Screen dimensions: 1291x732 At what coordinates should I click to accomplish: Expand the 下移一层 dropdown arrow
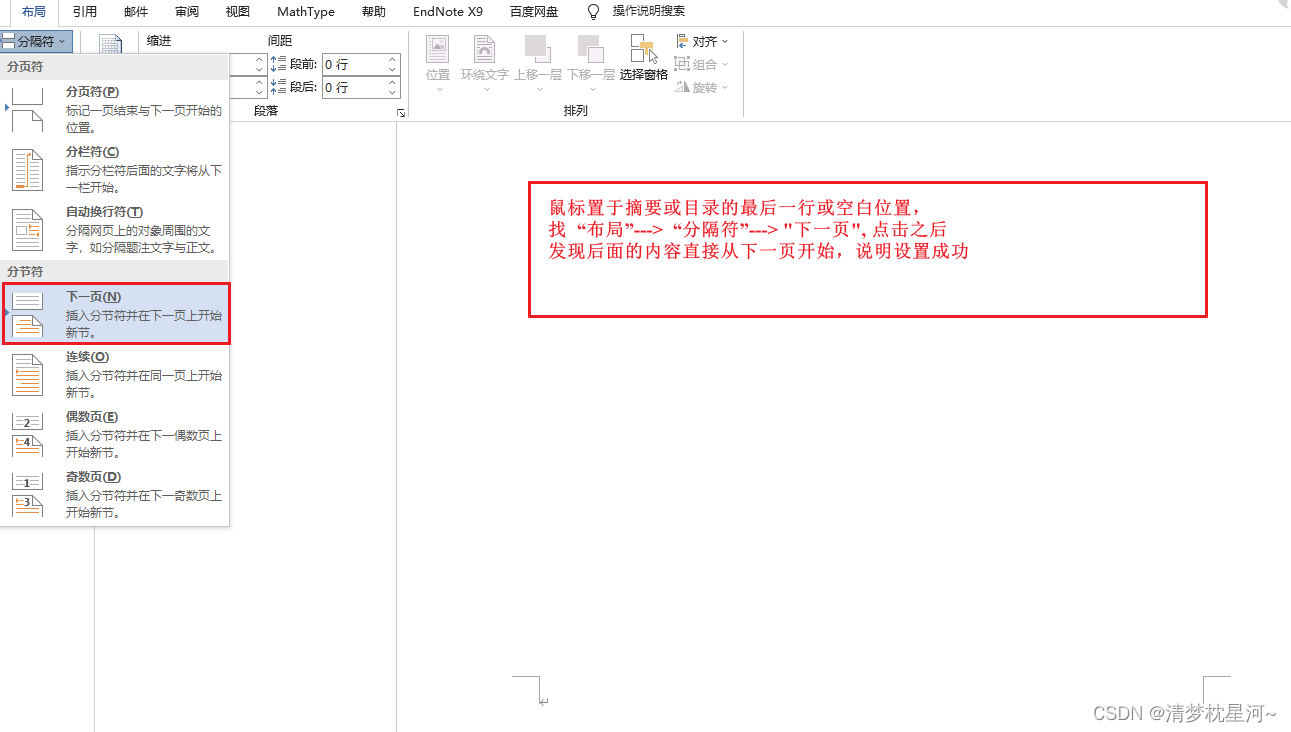[x=591, y=89]
